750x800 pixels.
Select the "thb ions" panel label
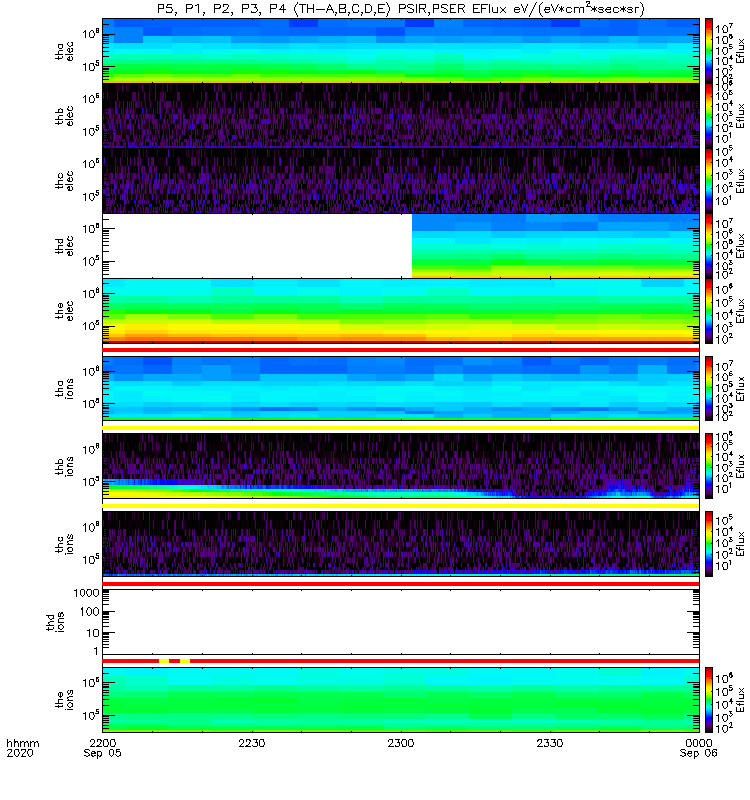tap(65, 466)
